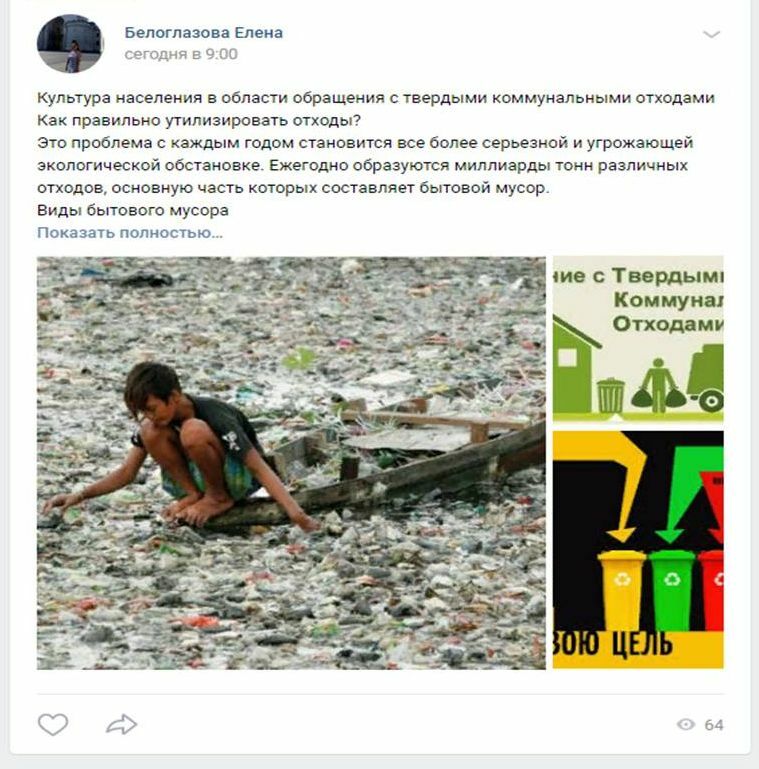Open the Белоглазова Елена profile link
This screenshot has width=759, height=769.
203,32
